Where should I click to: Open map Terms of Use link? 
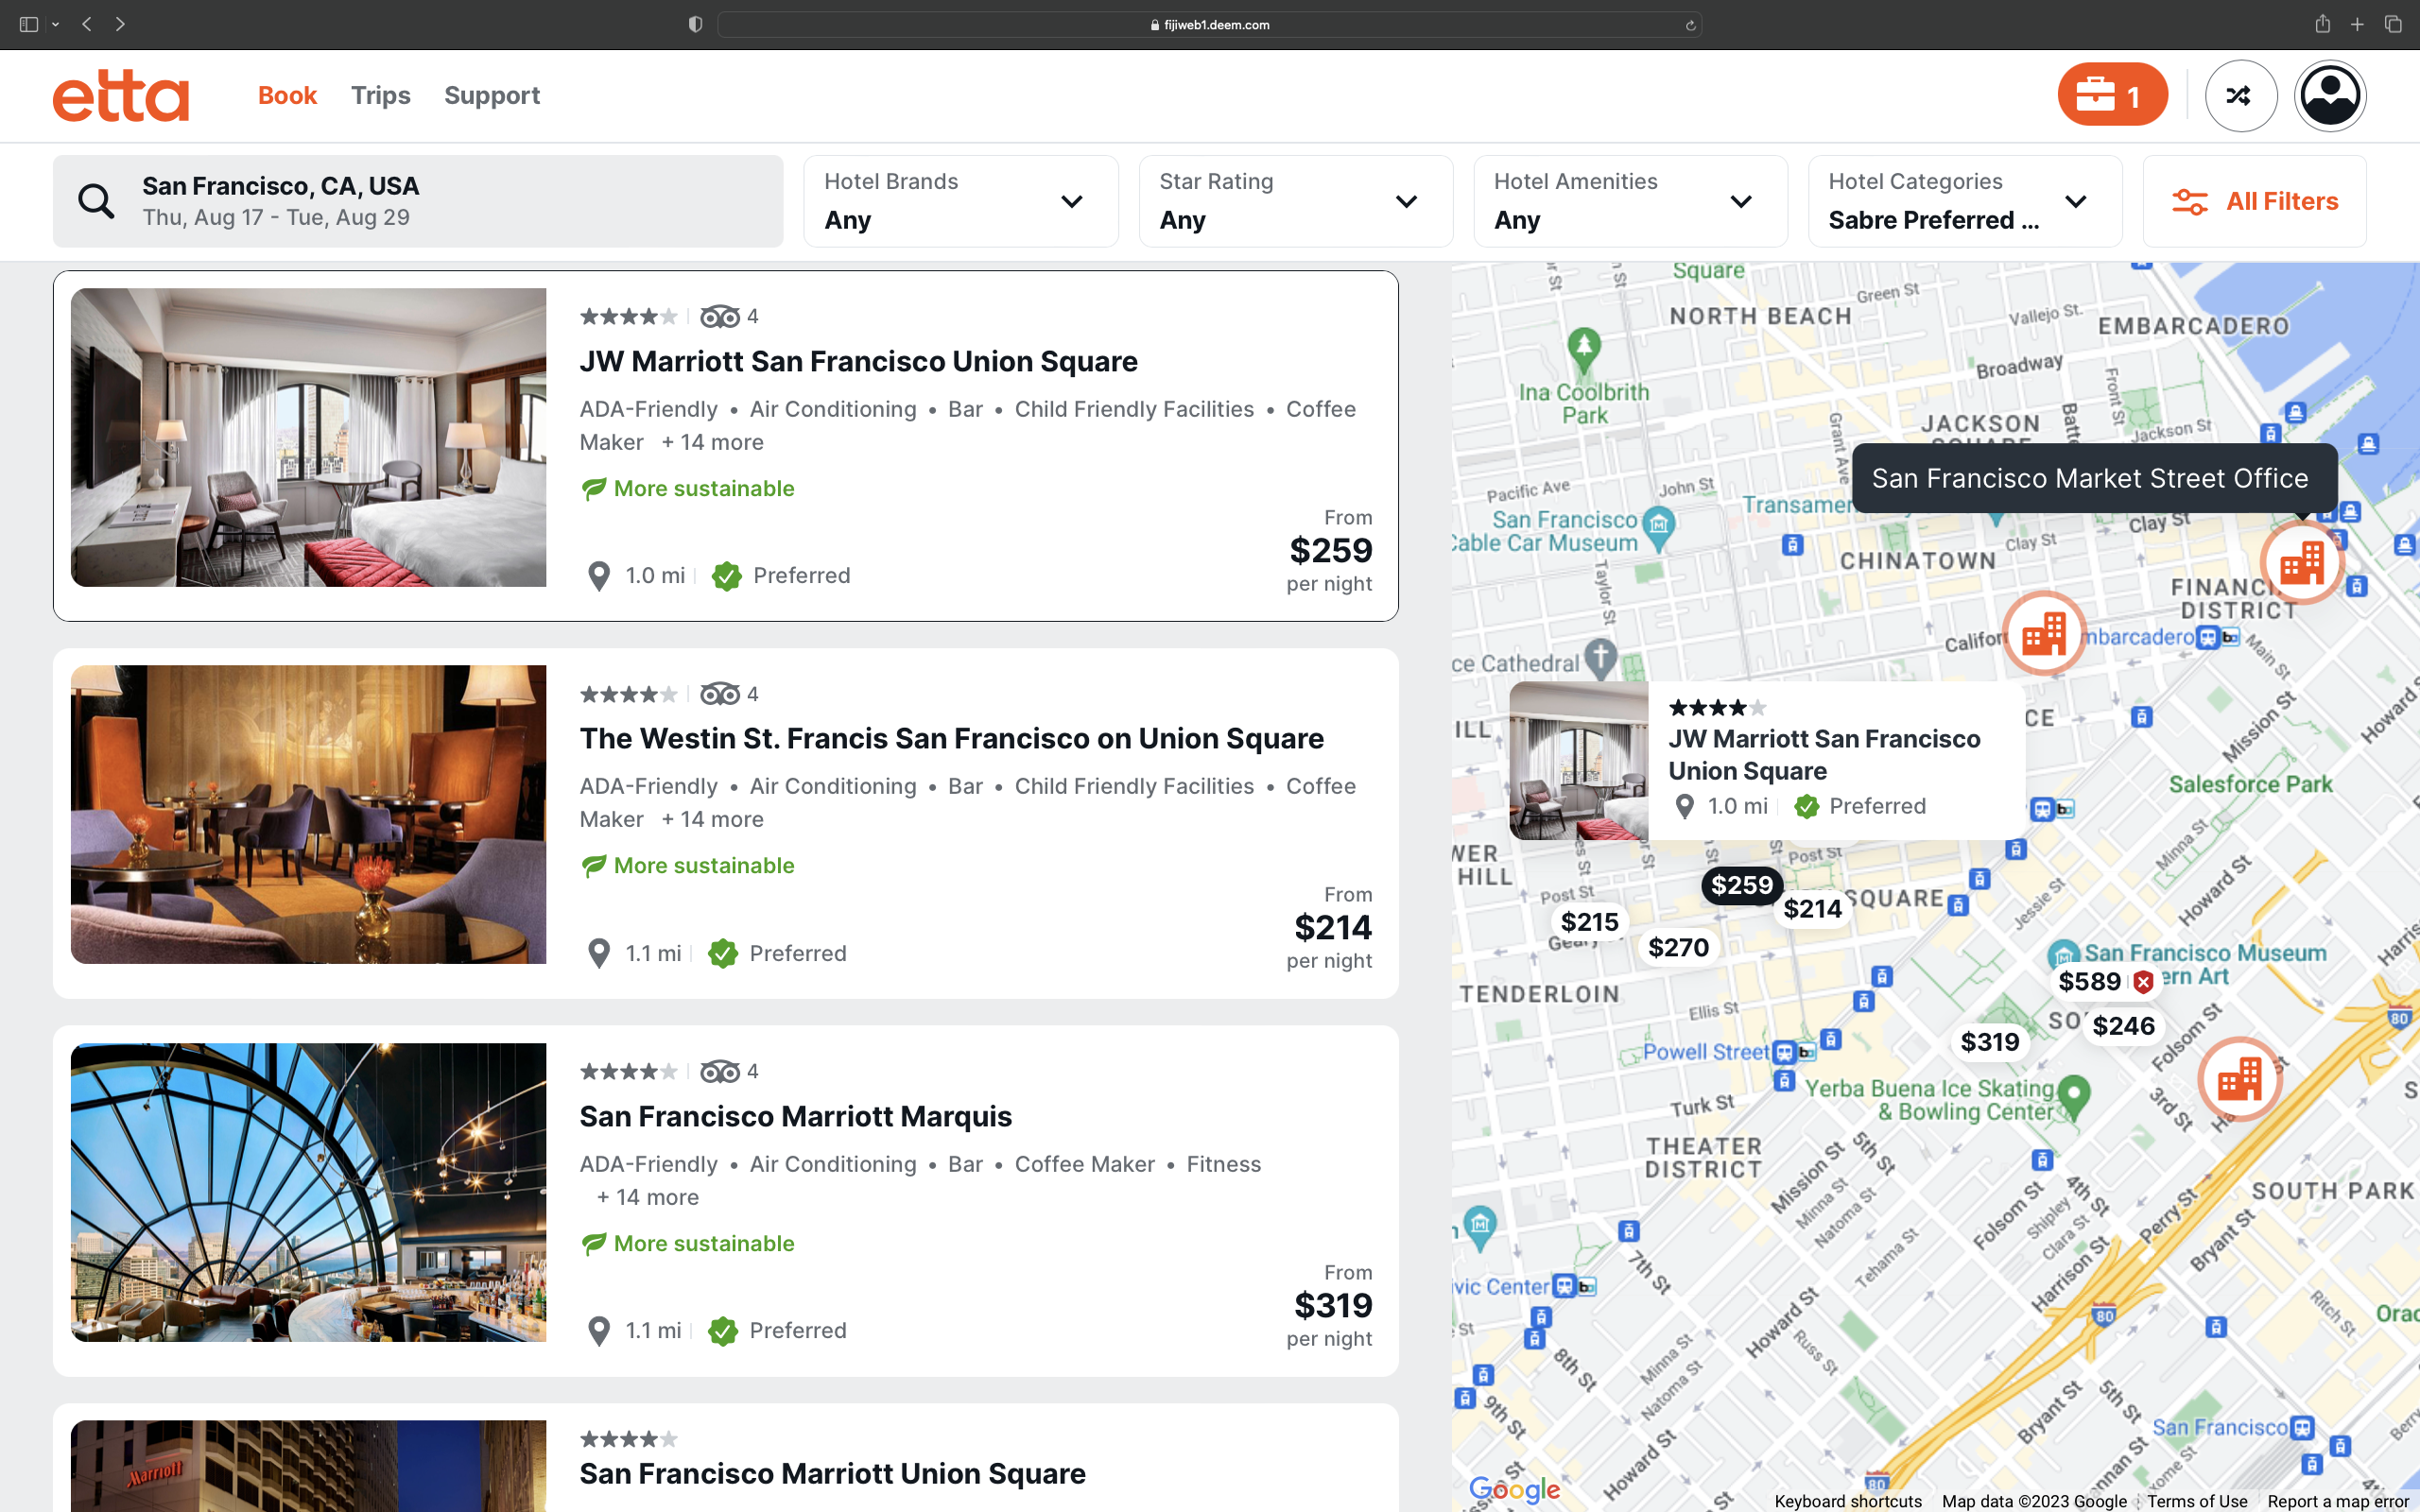pos(2196,1501)
